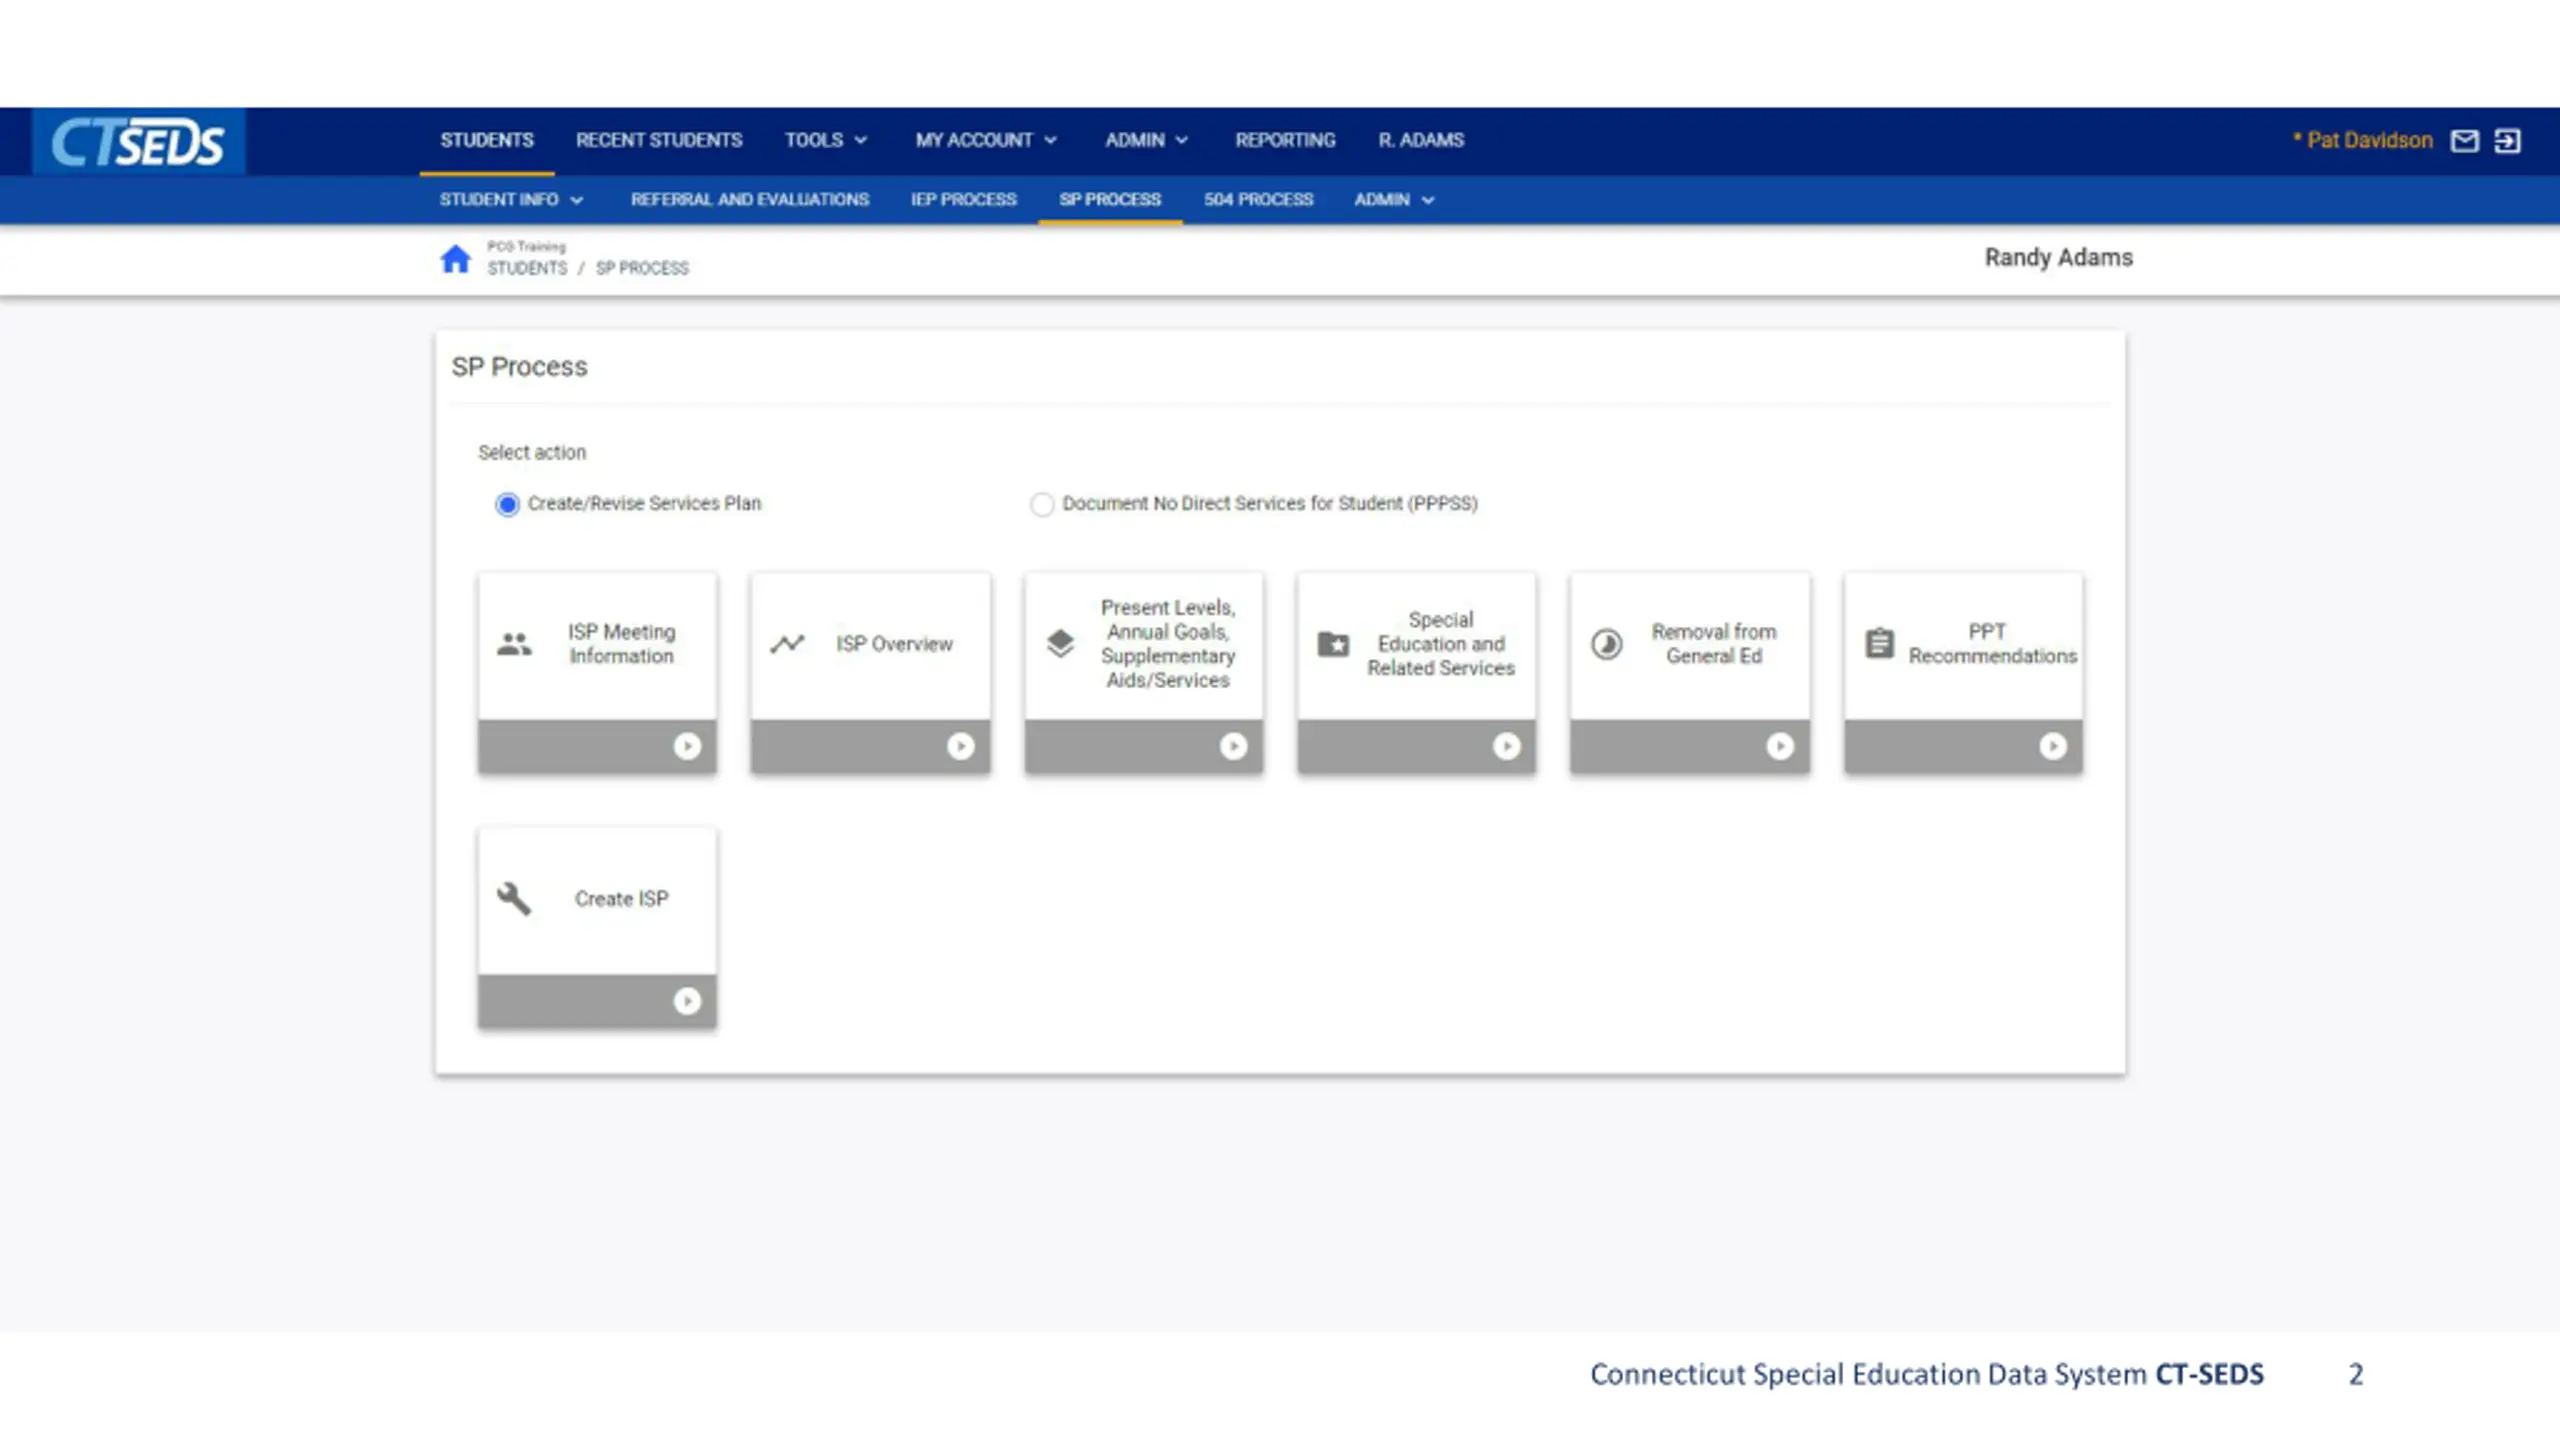
Task: Open Pat Davidson user link
Action: [x=2369, y=140]
